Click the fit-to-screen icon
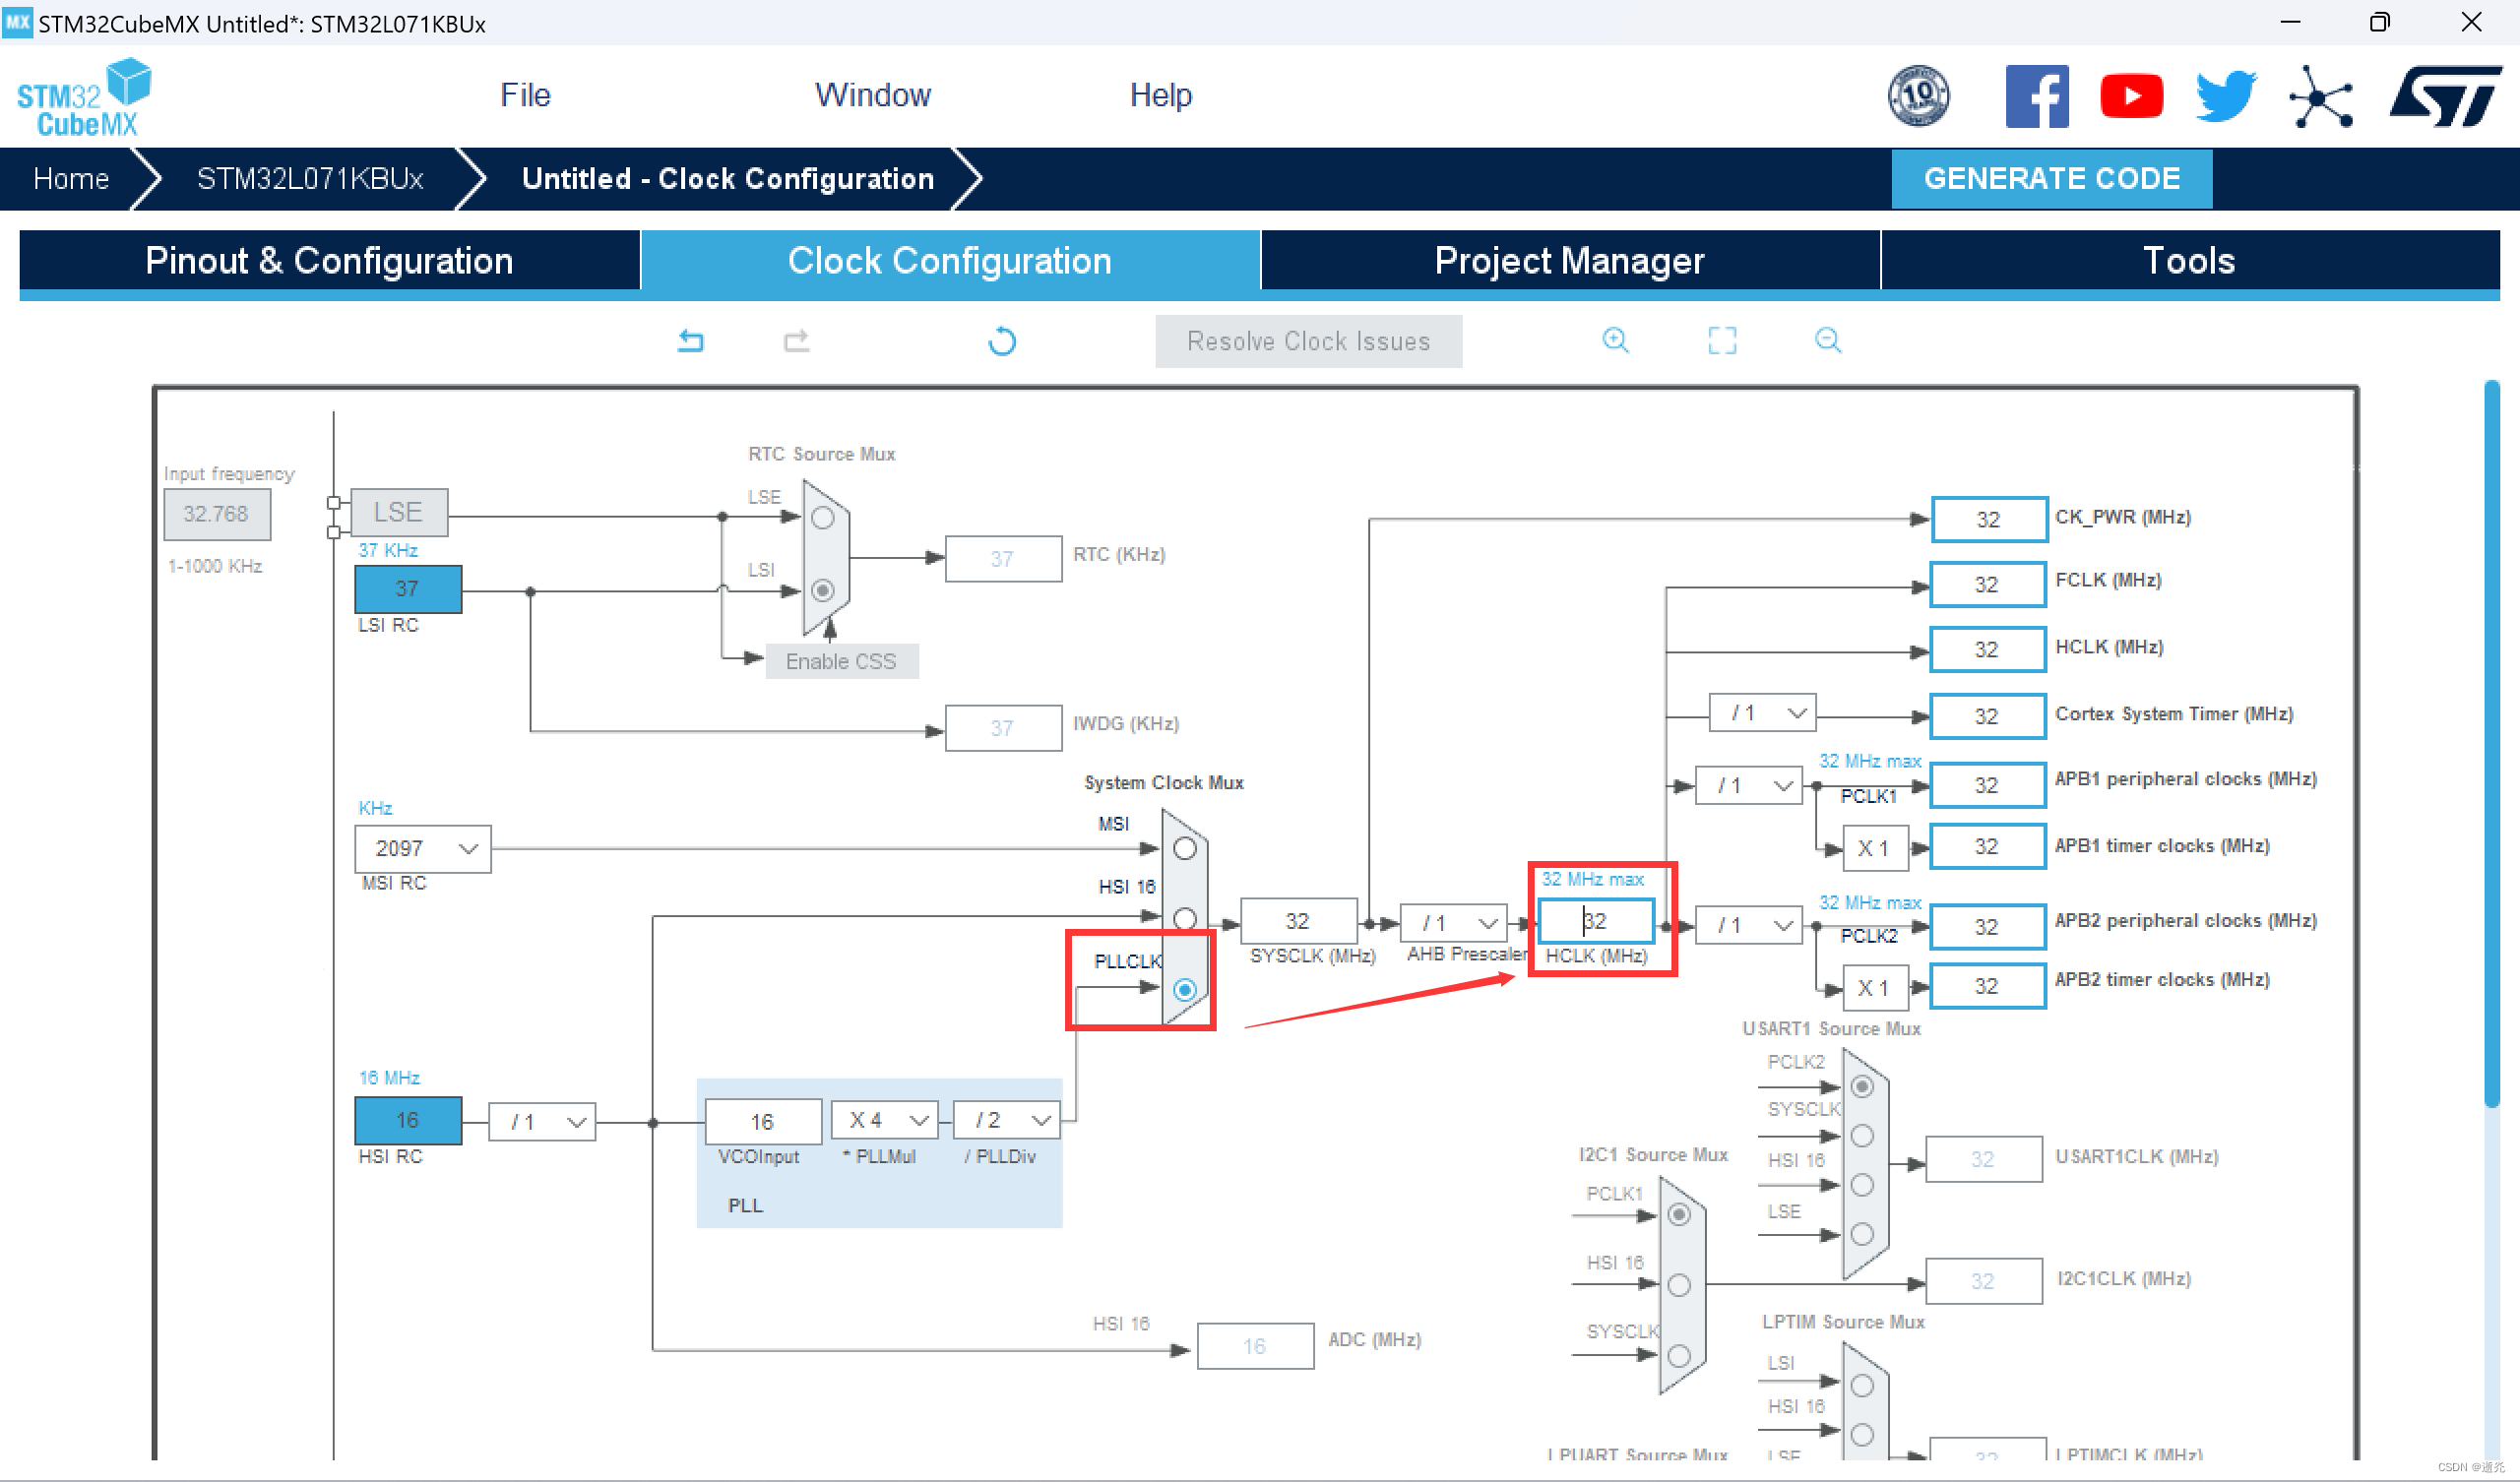The image size is (2520, 1482). point(1722,340)
